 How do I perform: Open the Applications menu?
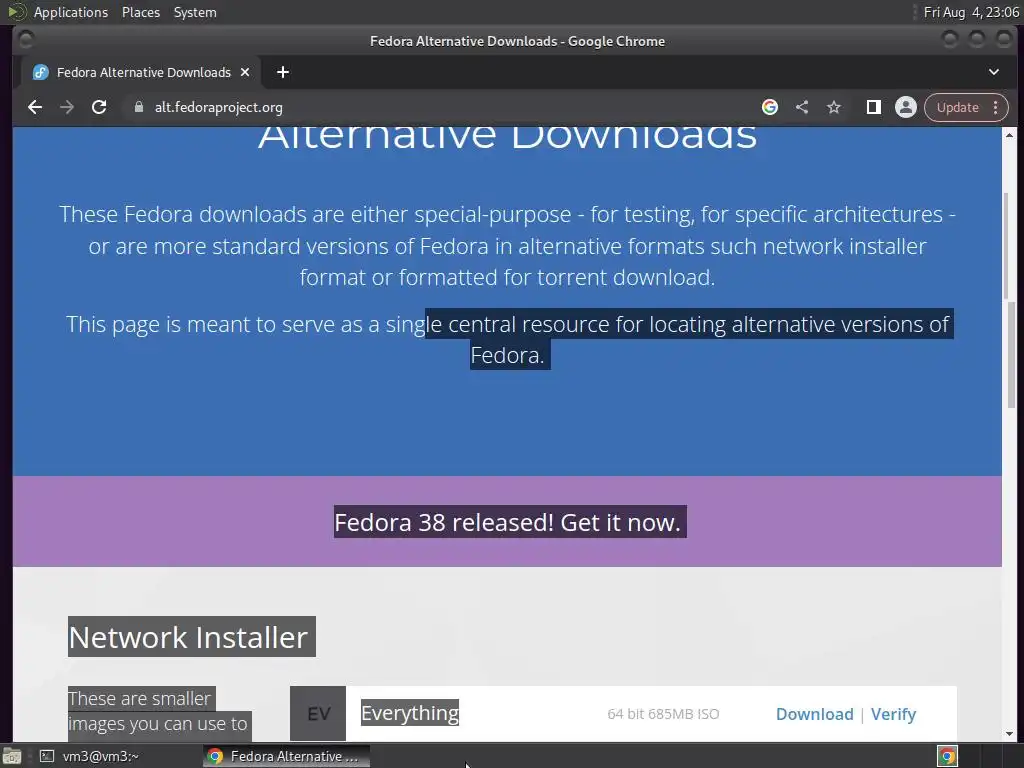click(x=71, y=12)
